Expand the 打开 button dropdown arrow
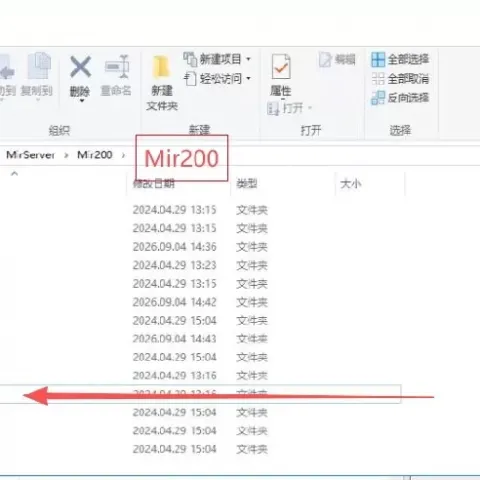This screenshot has height=480, width=480. [x=310, y=108]
